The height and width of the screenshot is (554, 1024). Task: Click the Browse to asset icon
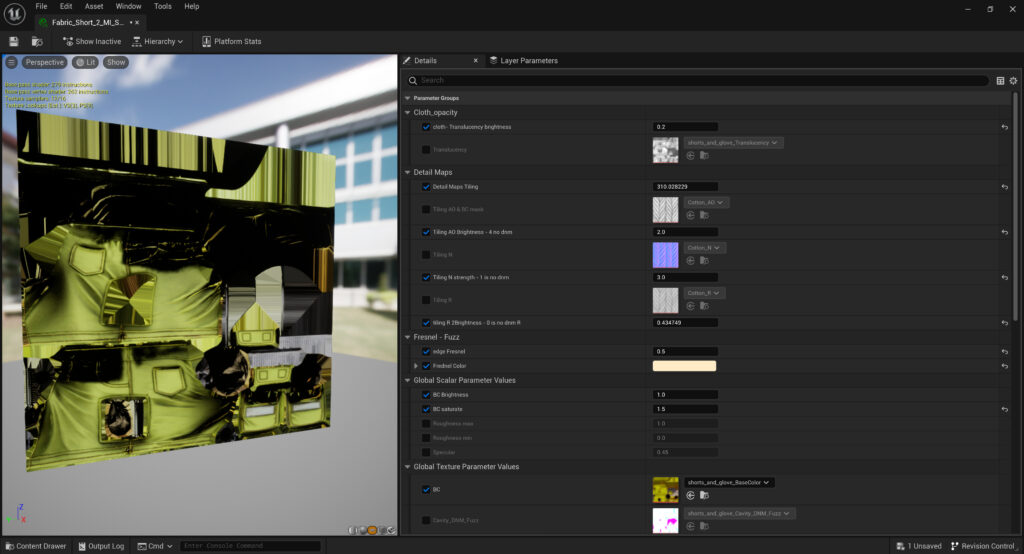pyautogui.click(x=37, y=41)
